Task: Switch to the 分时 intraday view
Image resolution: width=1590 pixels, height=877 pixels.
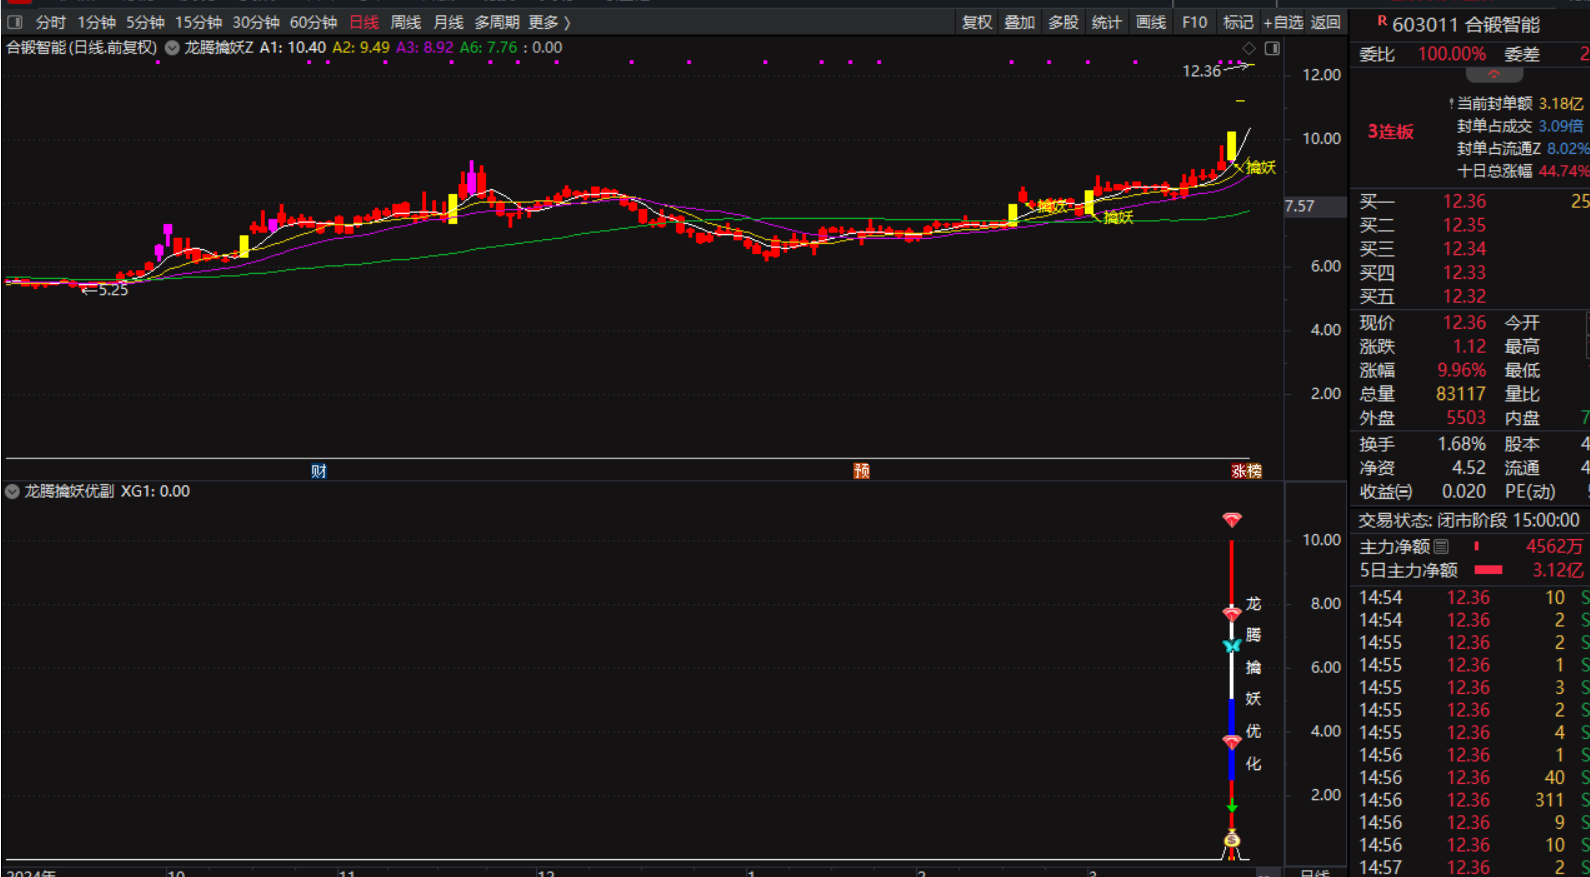Action: 50,22
